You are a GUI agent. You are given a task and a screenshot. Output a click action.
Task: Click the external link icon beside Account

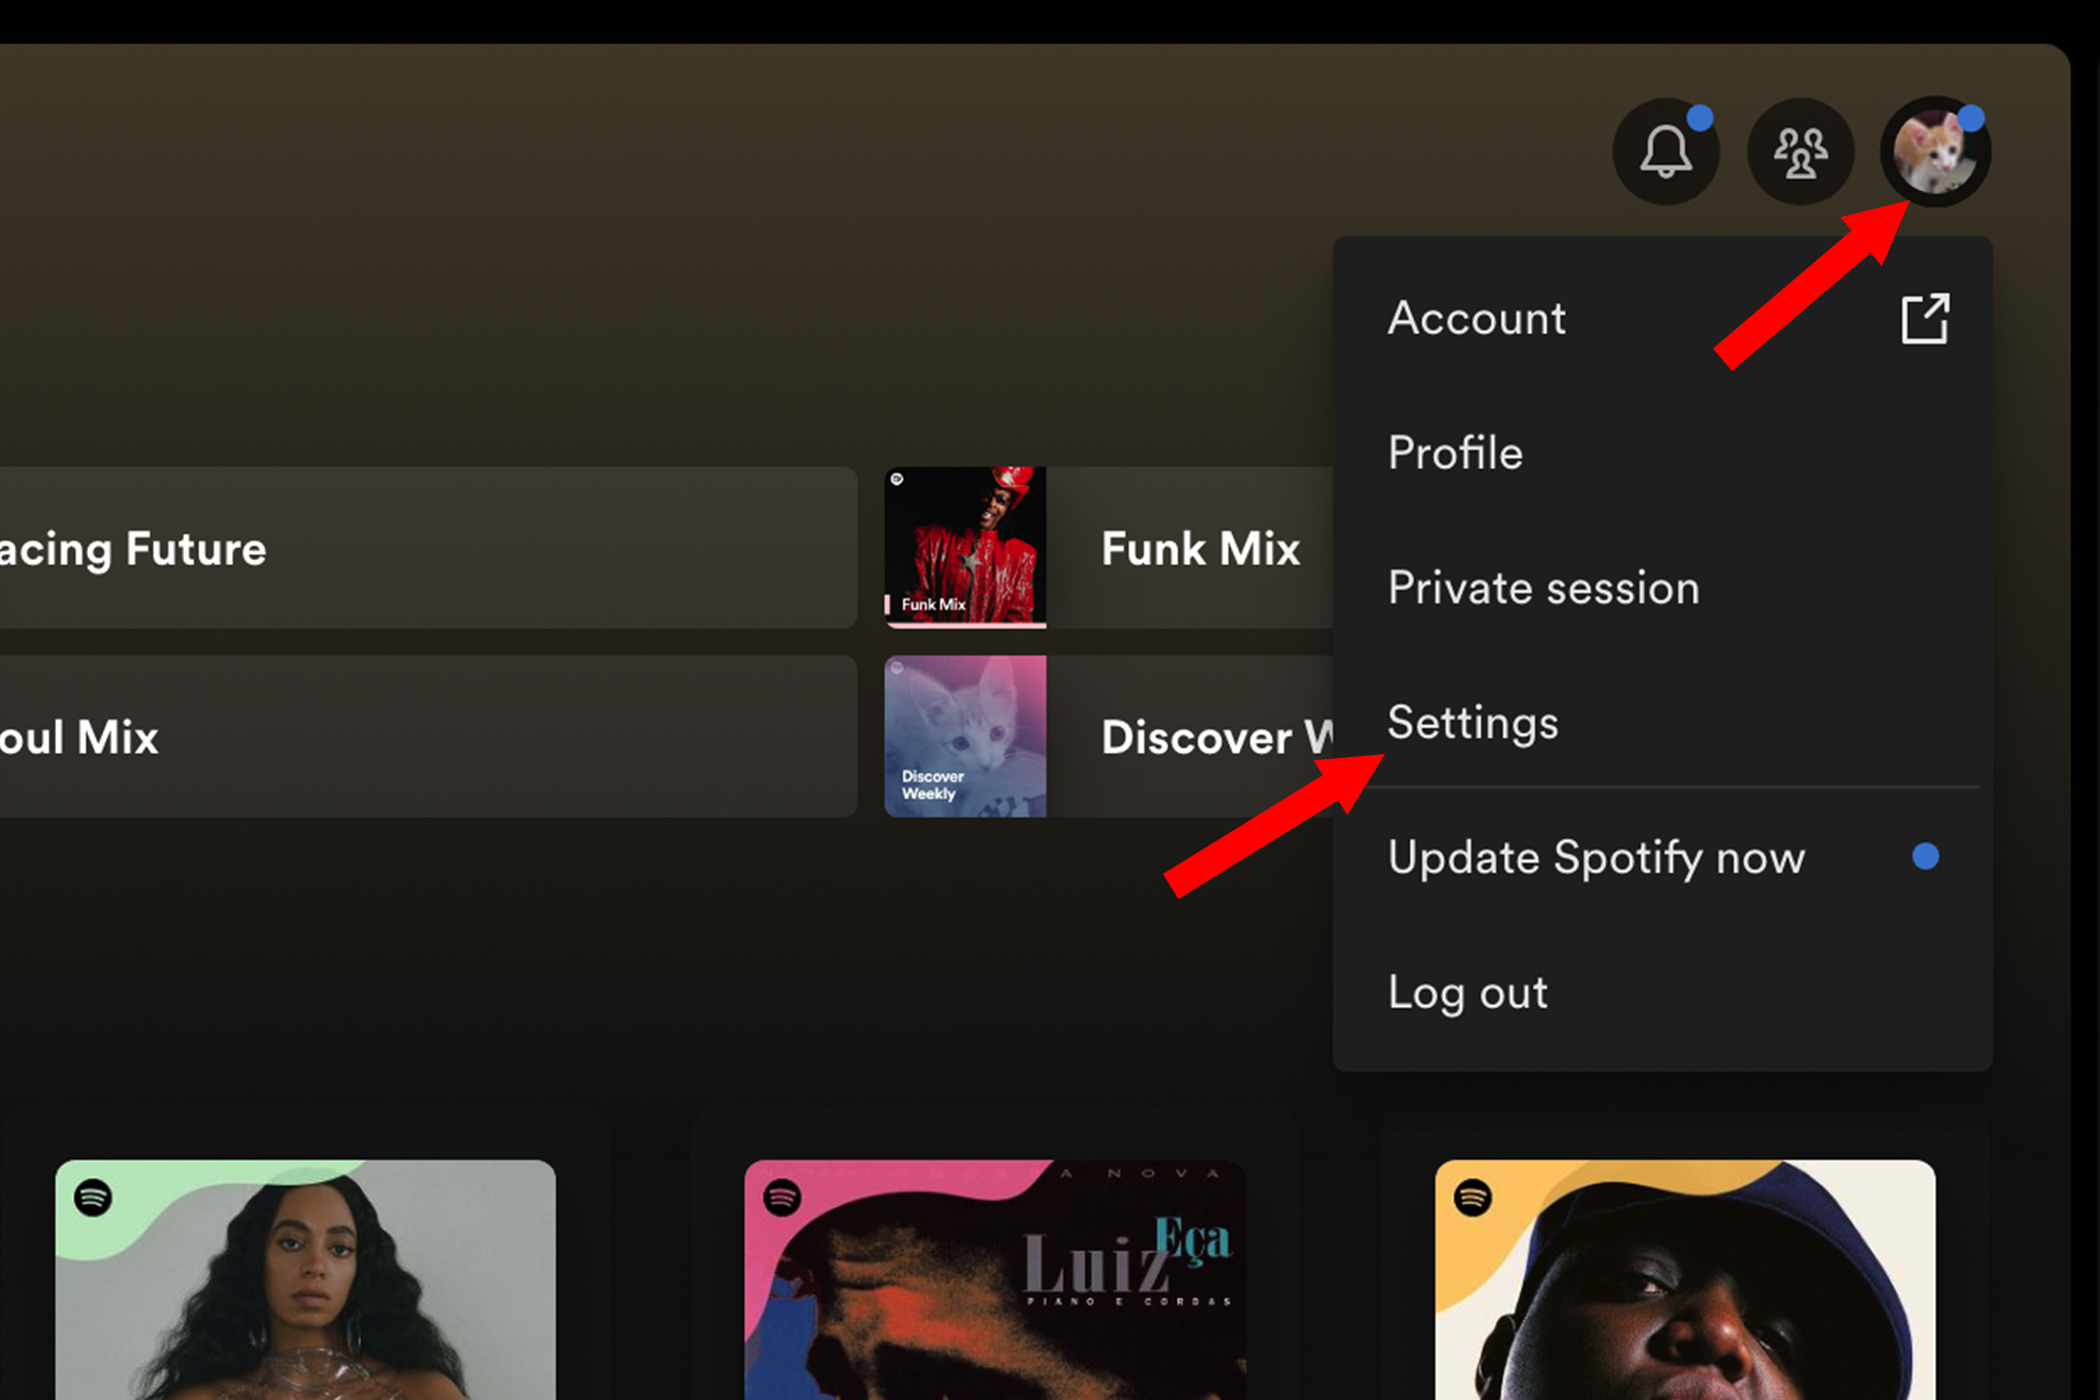(1925, 318)
